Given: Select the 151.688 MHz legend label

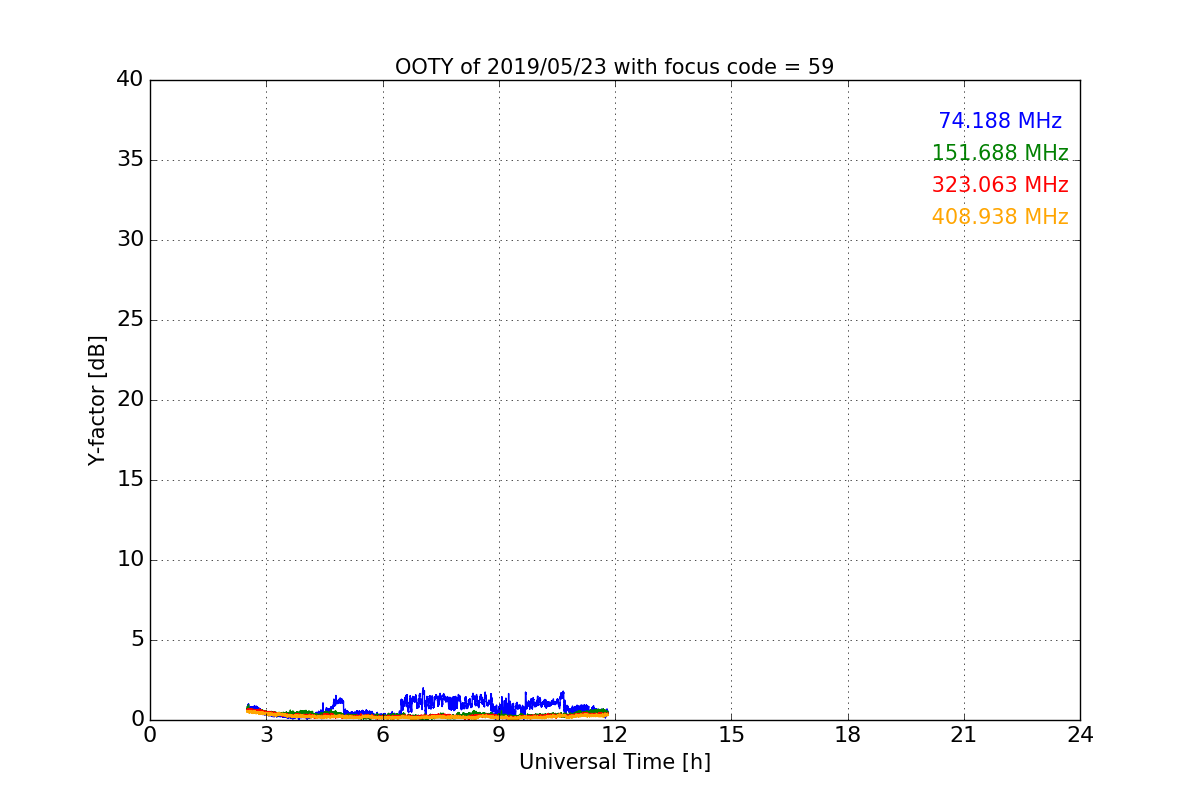Looking at the screenshot, I should [1000, 153].
